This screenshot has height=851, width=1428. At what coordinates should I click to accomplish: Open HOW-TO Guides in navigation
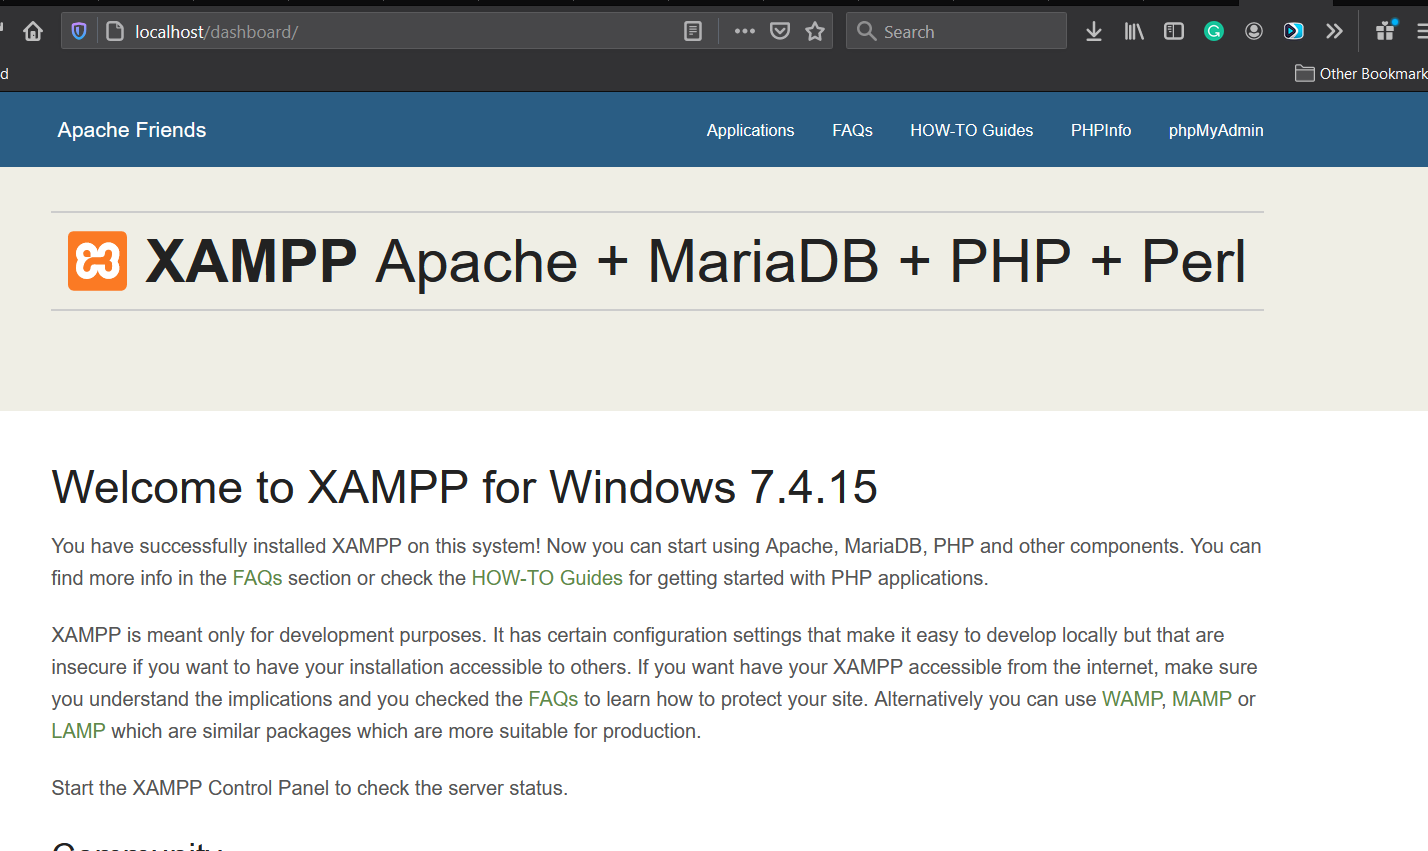point(971,130)
